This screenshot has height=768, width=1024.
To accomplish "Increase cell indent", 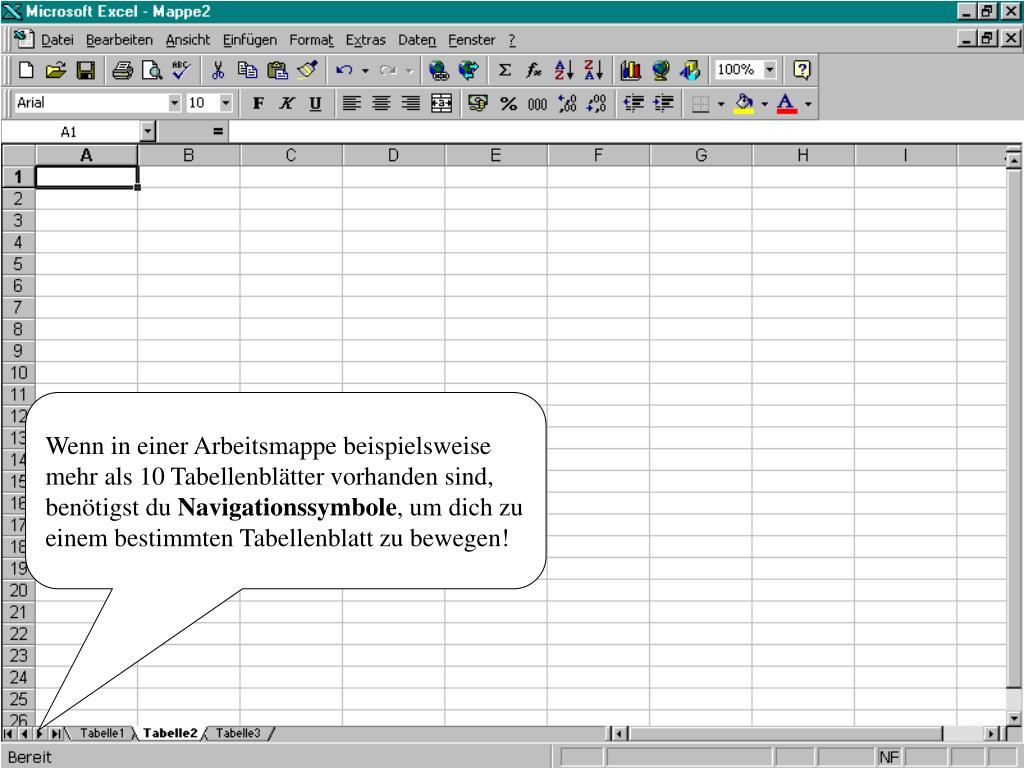I will pyautogui.click(x=664, y=103).
